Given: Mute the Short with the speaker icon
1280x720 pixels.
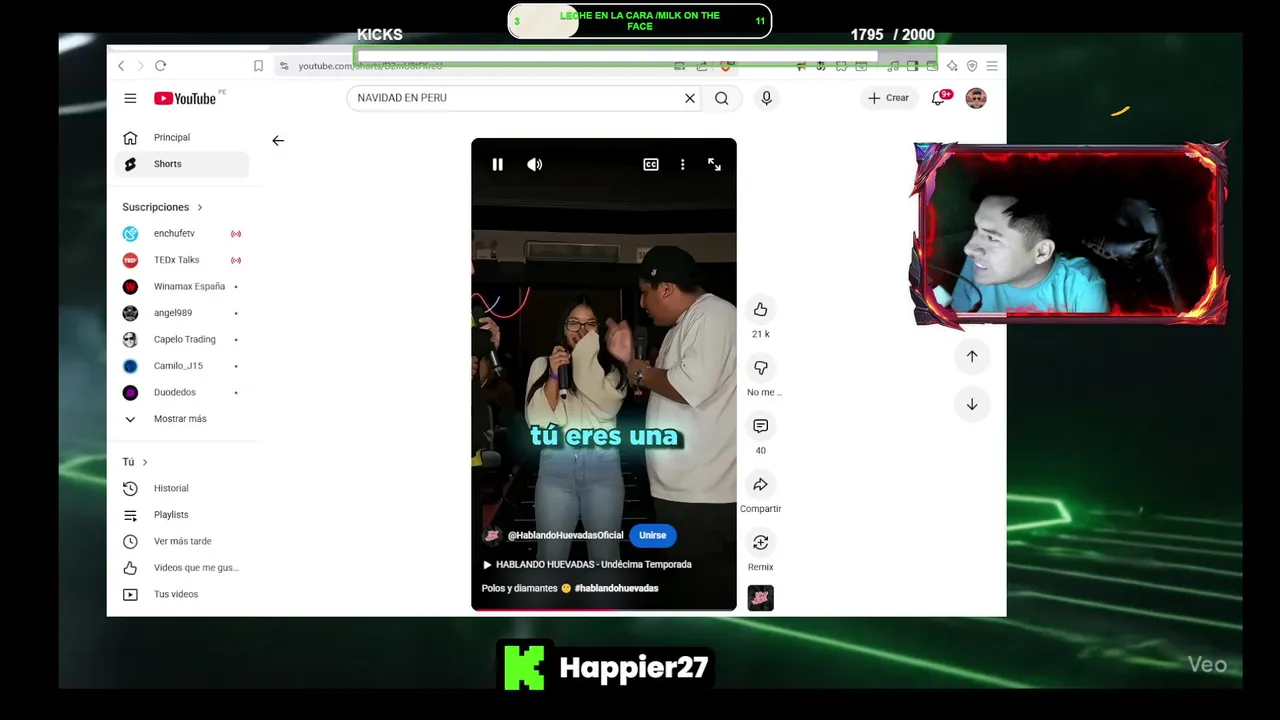Looking at the screenshot, I should tap(535, 164).
